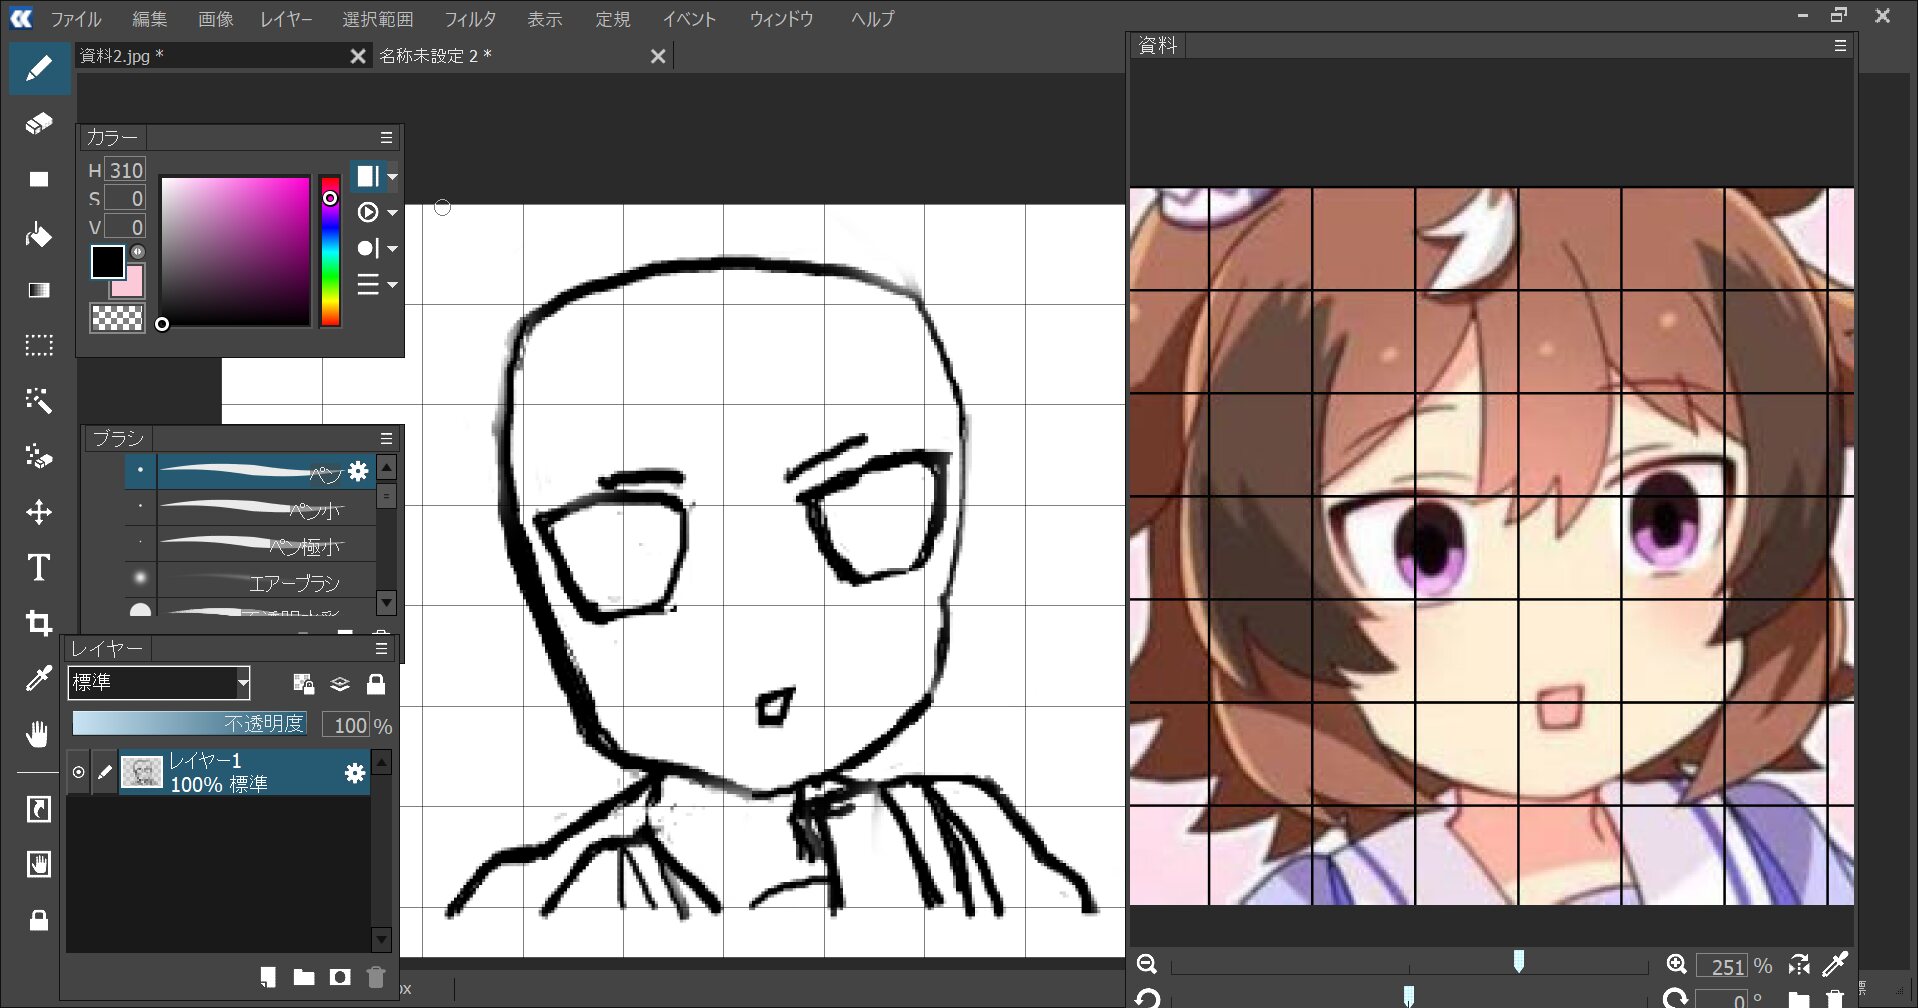Viewport: 1918px width, 1008px height.
Task: Open the フィルタ menu
Action: (x=470, y=19)
